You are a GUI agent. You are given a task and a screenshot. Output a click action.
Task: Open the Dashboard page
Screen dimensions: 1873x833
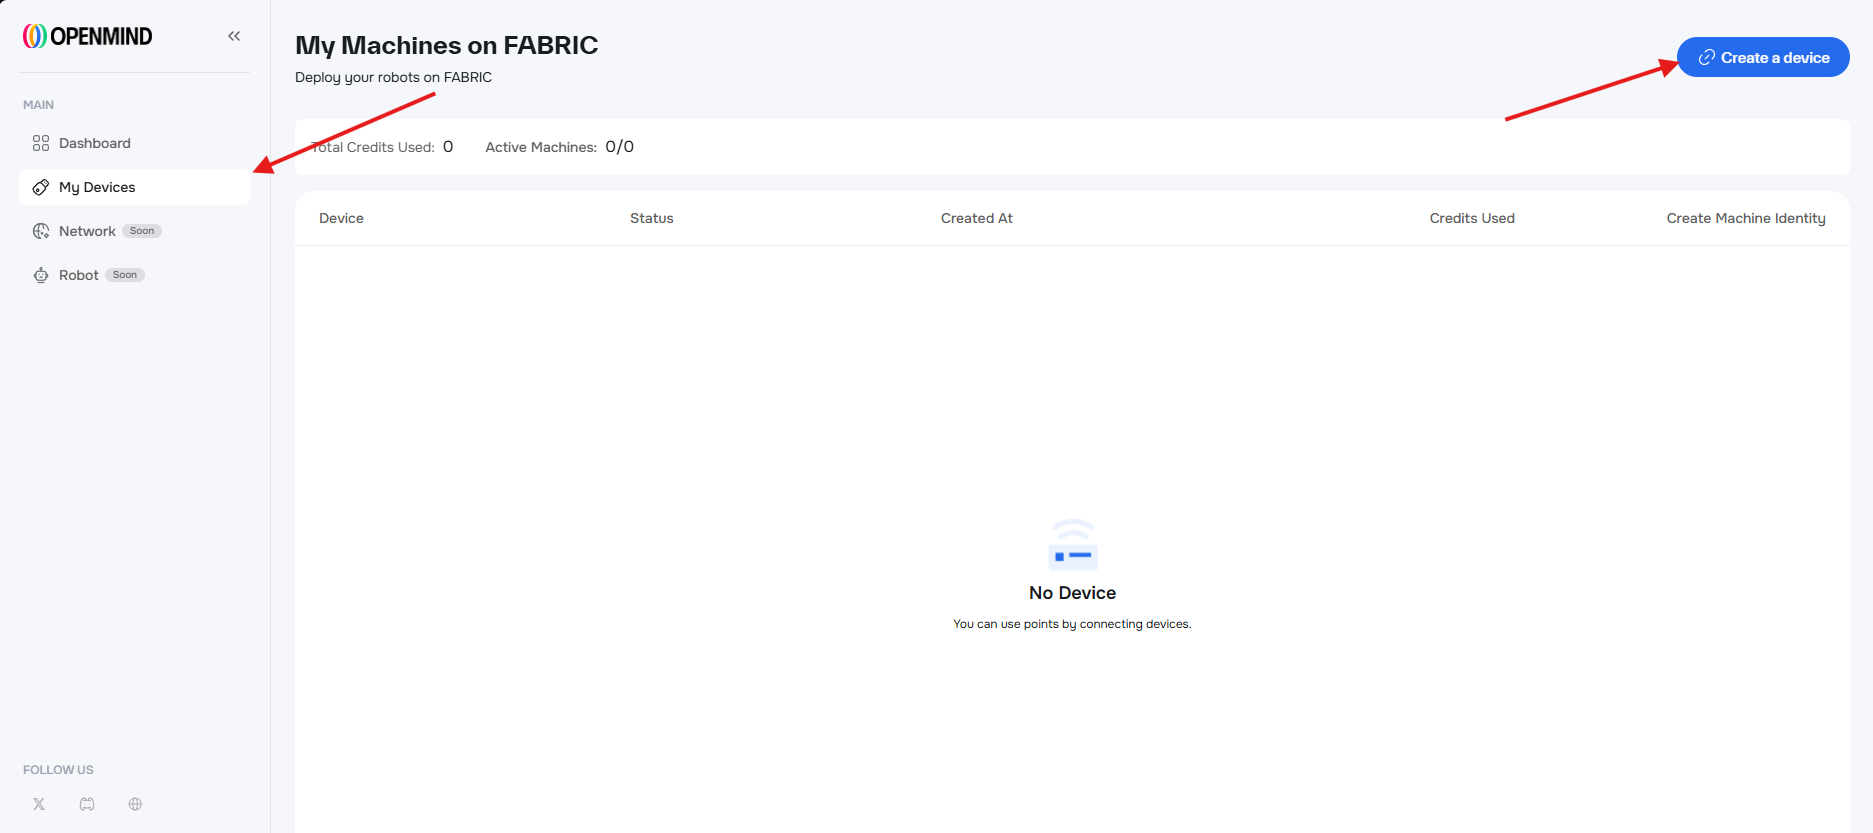click(x=94, y=143)
